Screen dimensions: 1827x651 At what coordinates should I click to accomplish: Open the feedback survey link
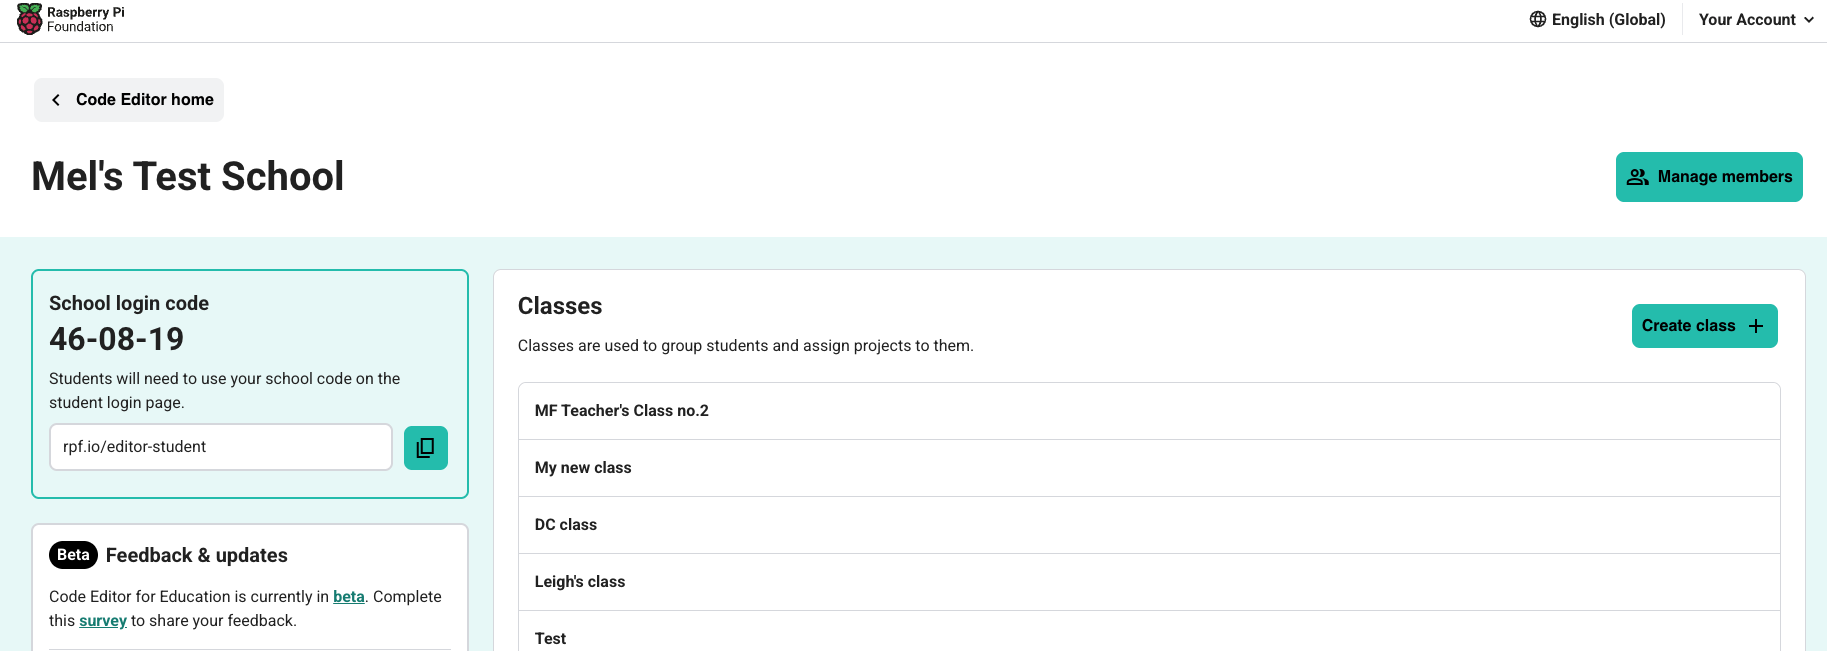coord(103,621)
